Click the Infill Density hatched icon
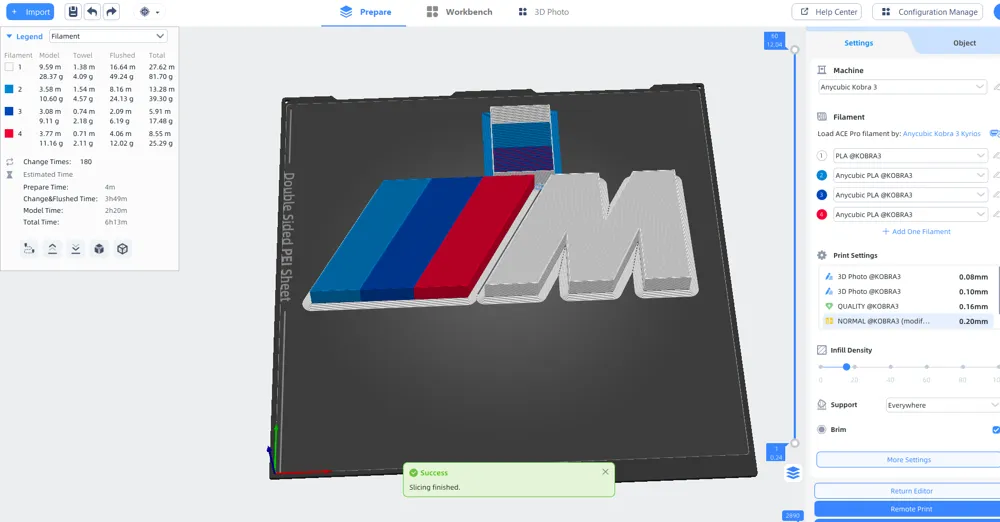Screen dimensions: 1000x522 pyautogui.click(x=821, y=350)
